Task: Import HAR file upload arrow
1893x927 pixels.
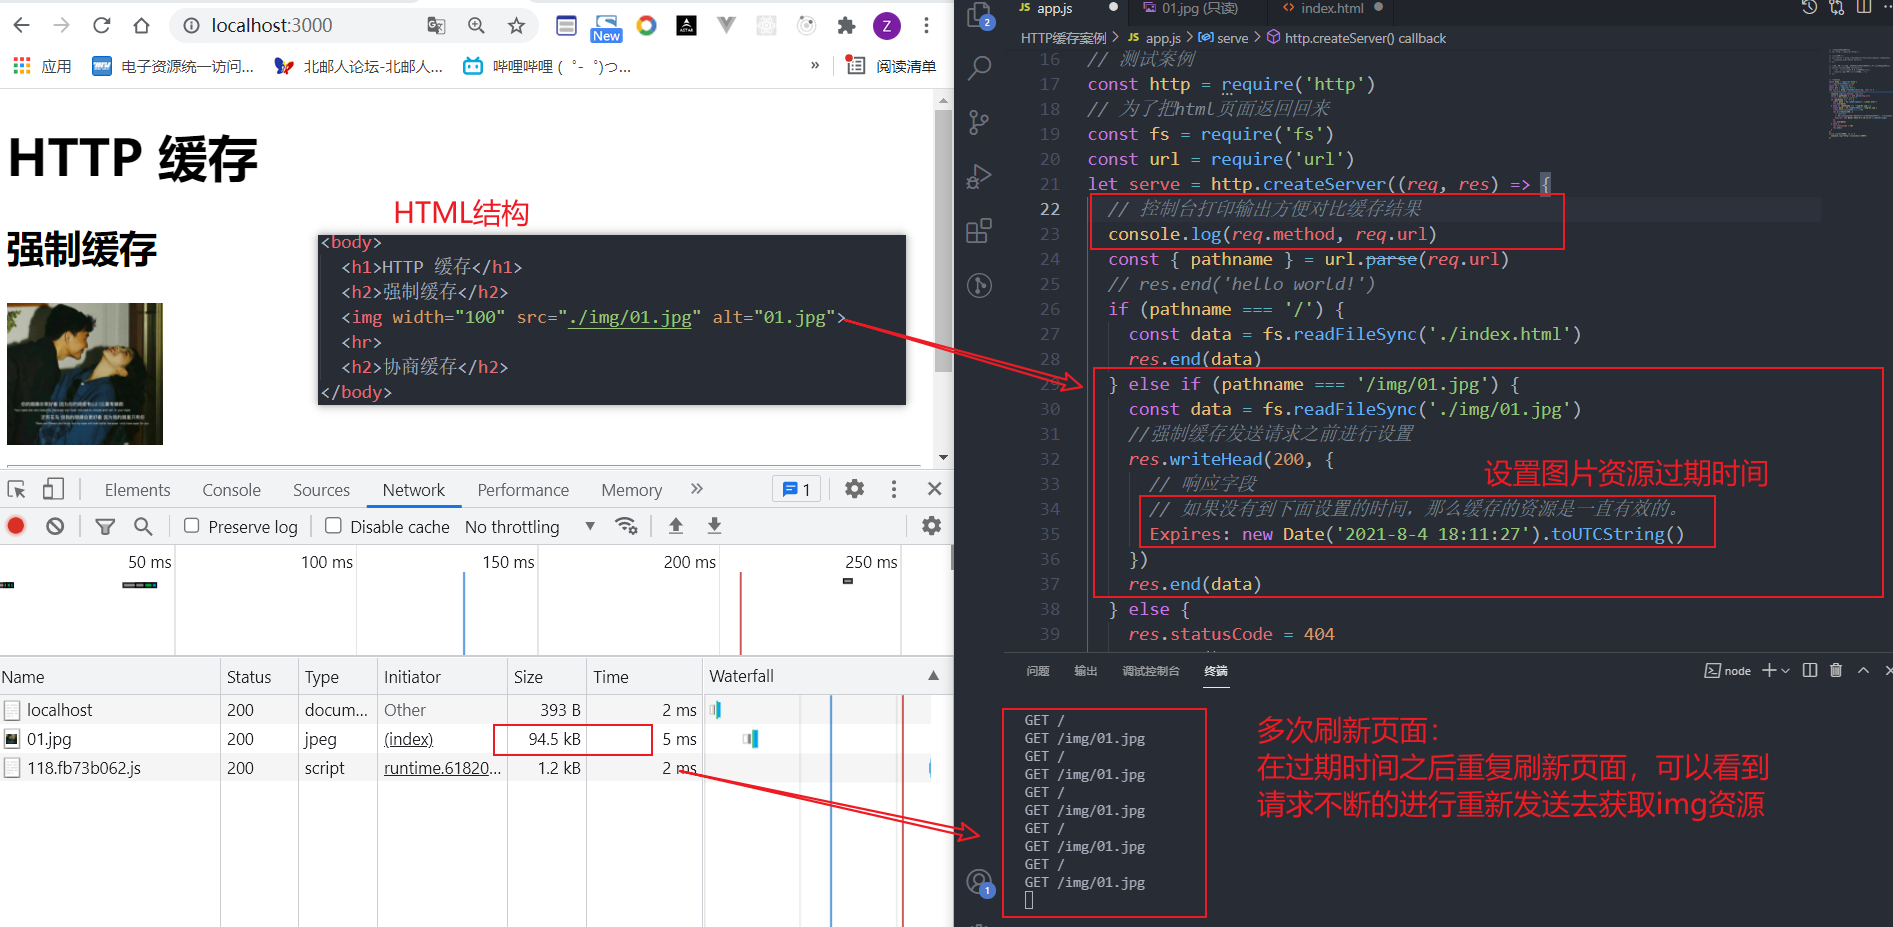Action: [x=676, y=526]
